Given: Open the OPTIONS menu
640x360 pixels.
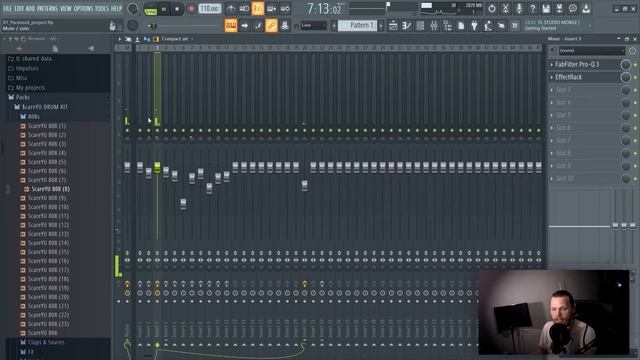Looking at the screenshot, I should coord(84,9).
